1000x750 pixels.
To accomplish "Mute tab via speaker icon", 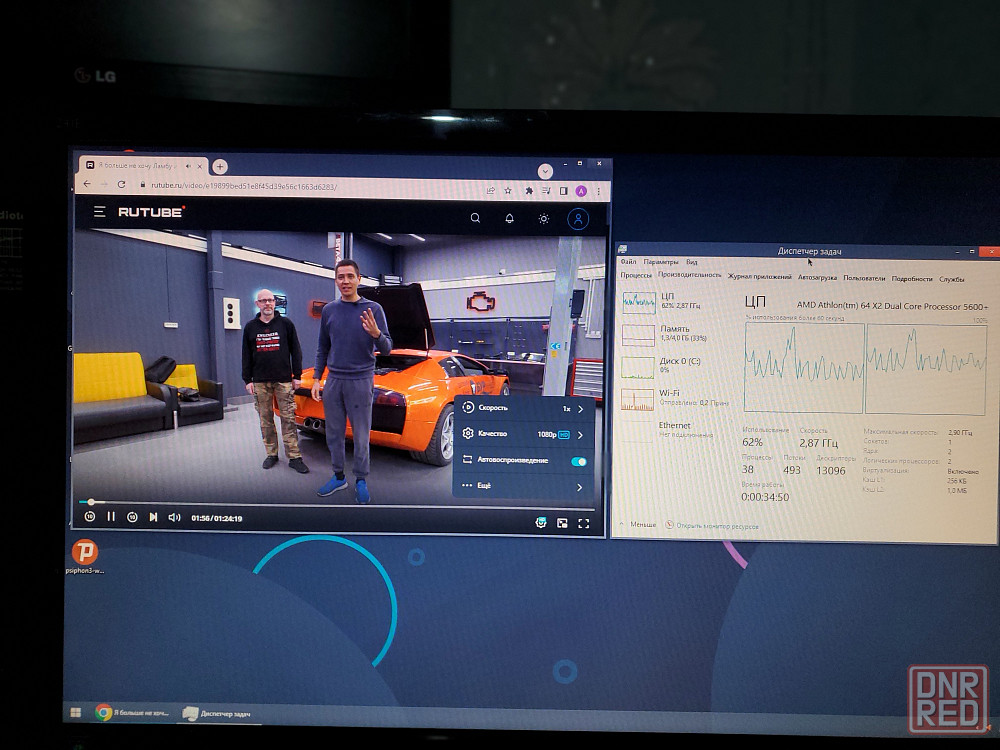I will 188,166.
